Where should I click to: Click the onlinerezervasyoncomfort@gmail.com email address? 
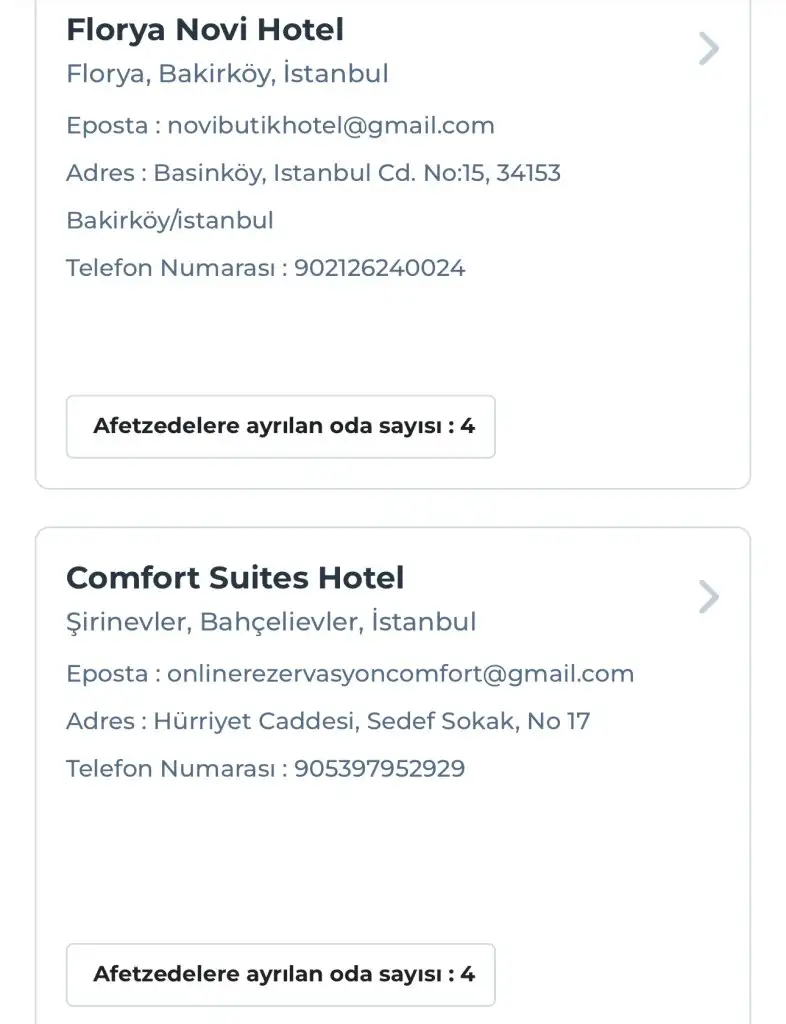click(401, 674)
